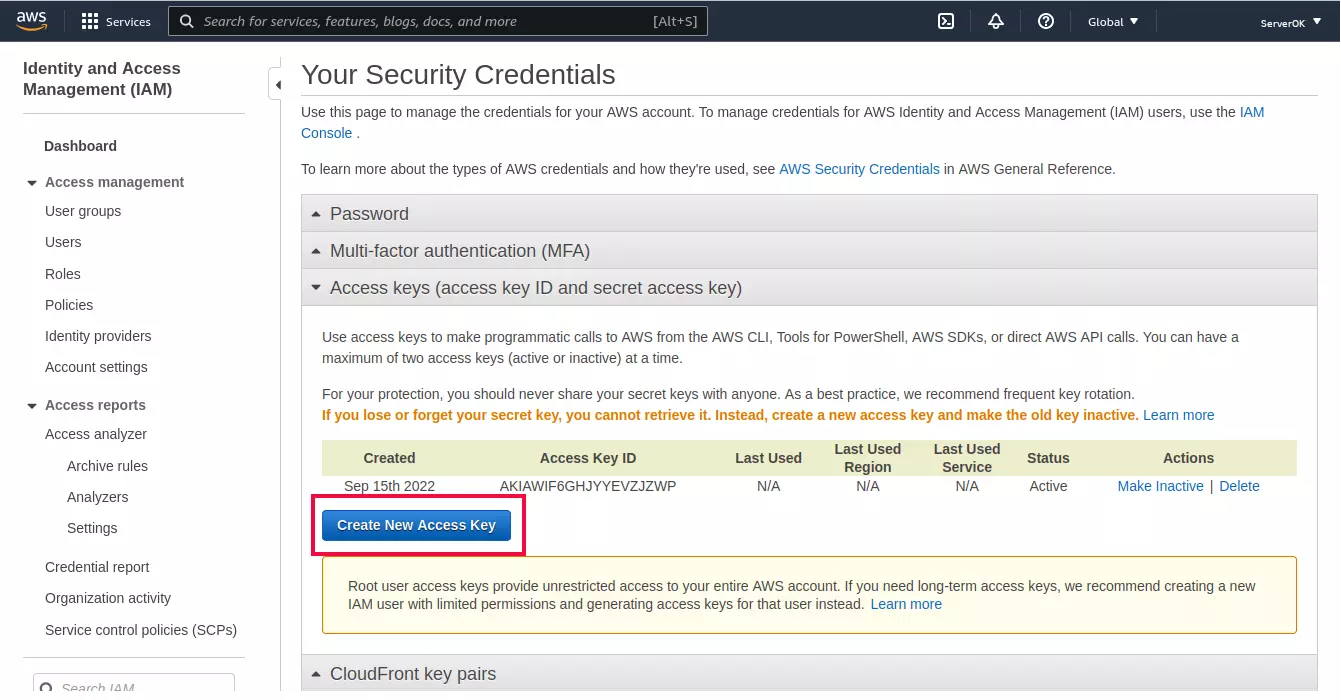Open the Global region dropdown
This screenshot has height=700, width=1341.
point(1112,20)
